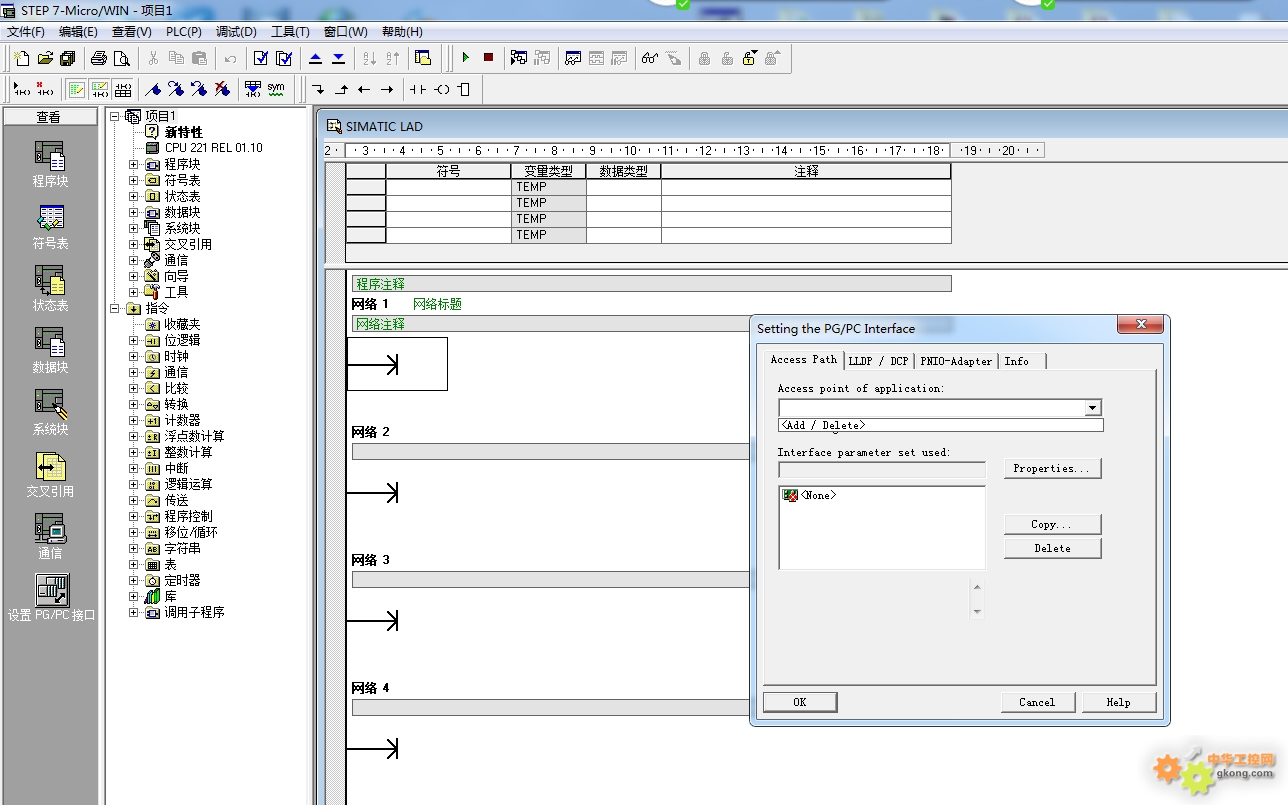Open the 调试(D) menu

point(236,32)
